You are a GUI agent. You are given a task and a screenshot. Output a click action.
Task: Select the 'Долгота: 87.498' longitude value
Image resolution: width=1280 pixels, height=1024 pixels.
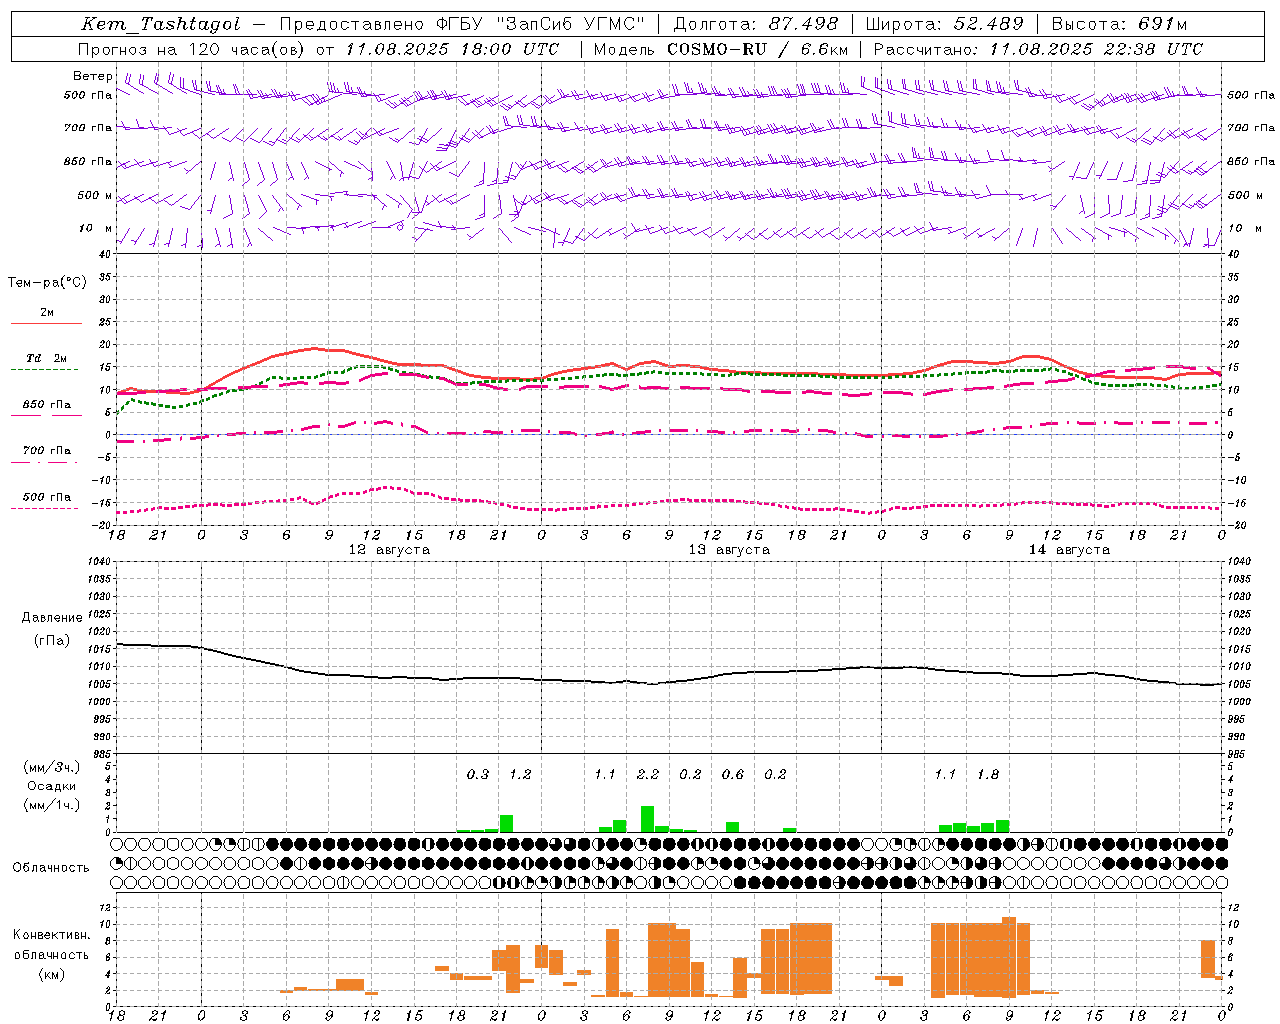756,24
